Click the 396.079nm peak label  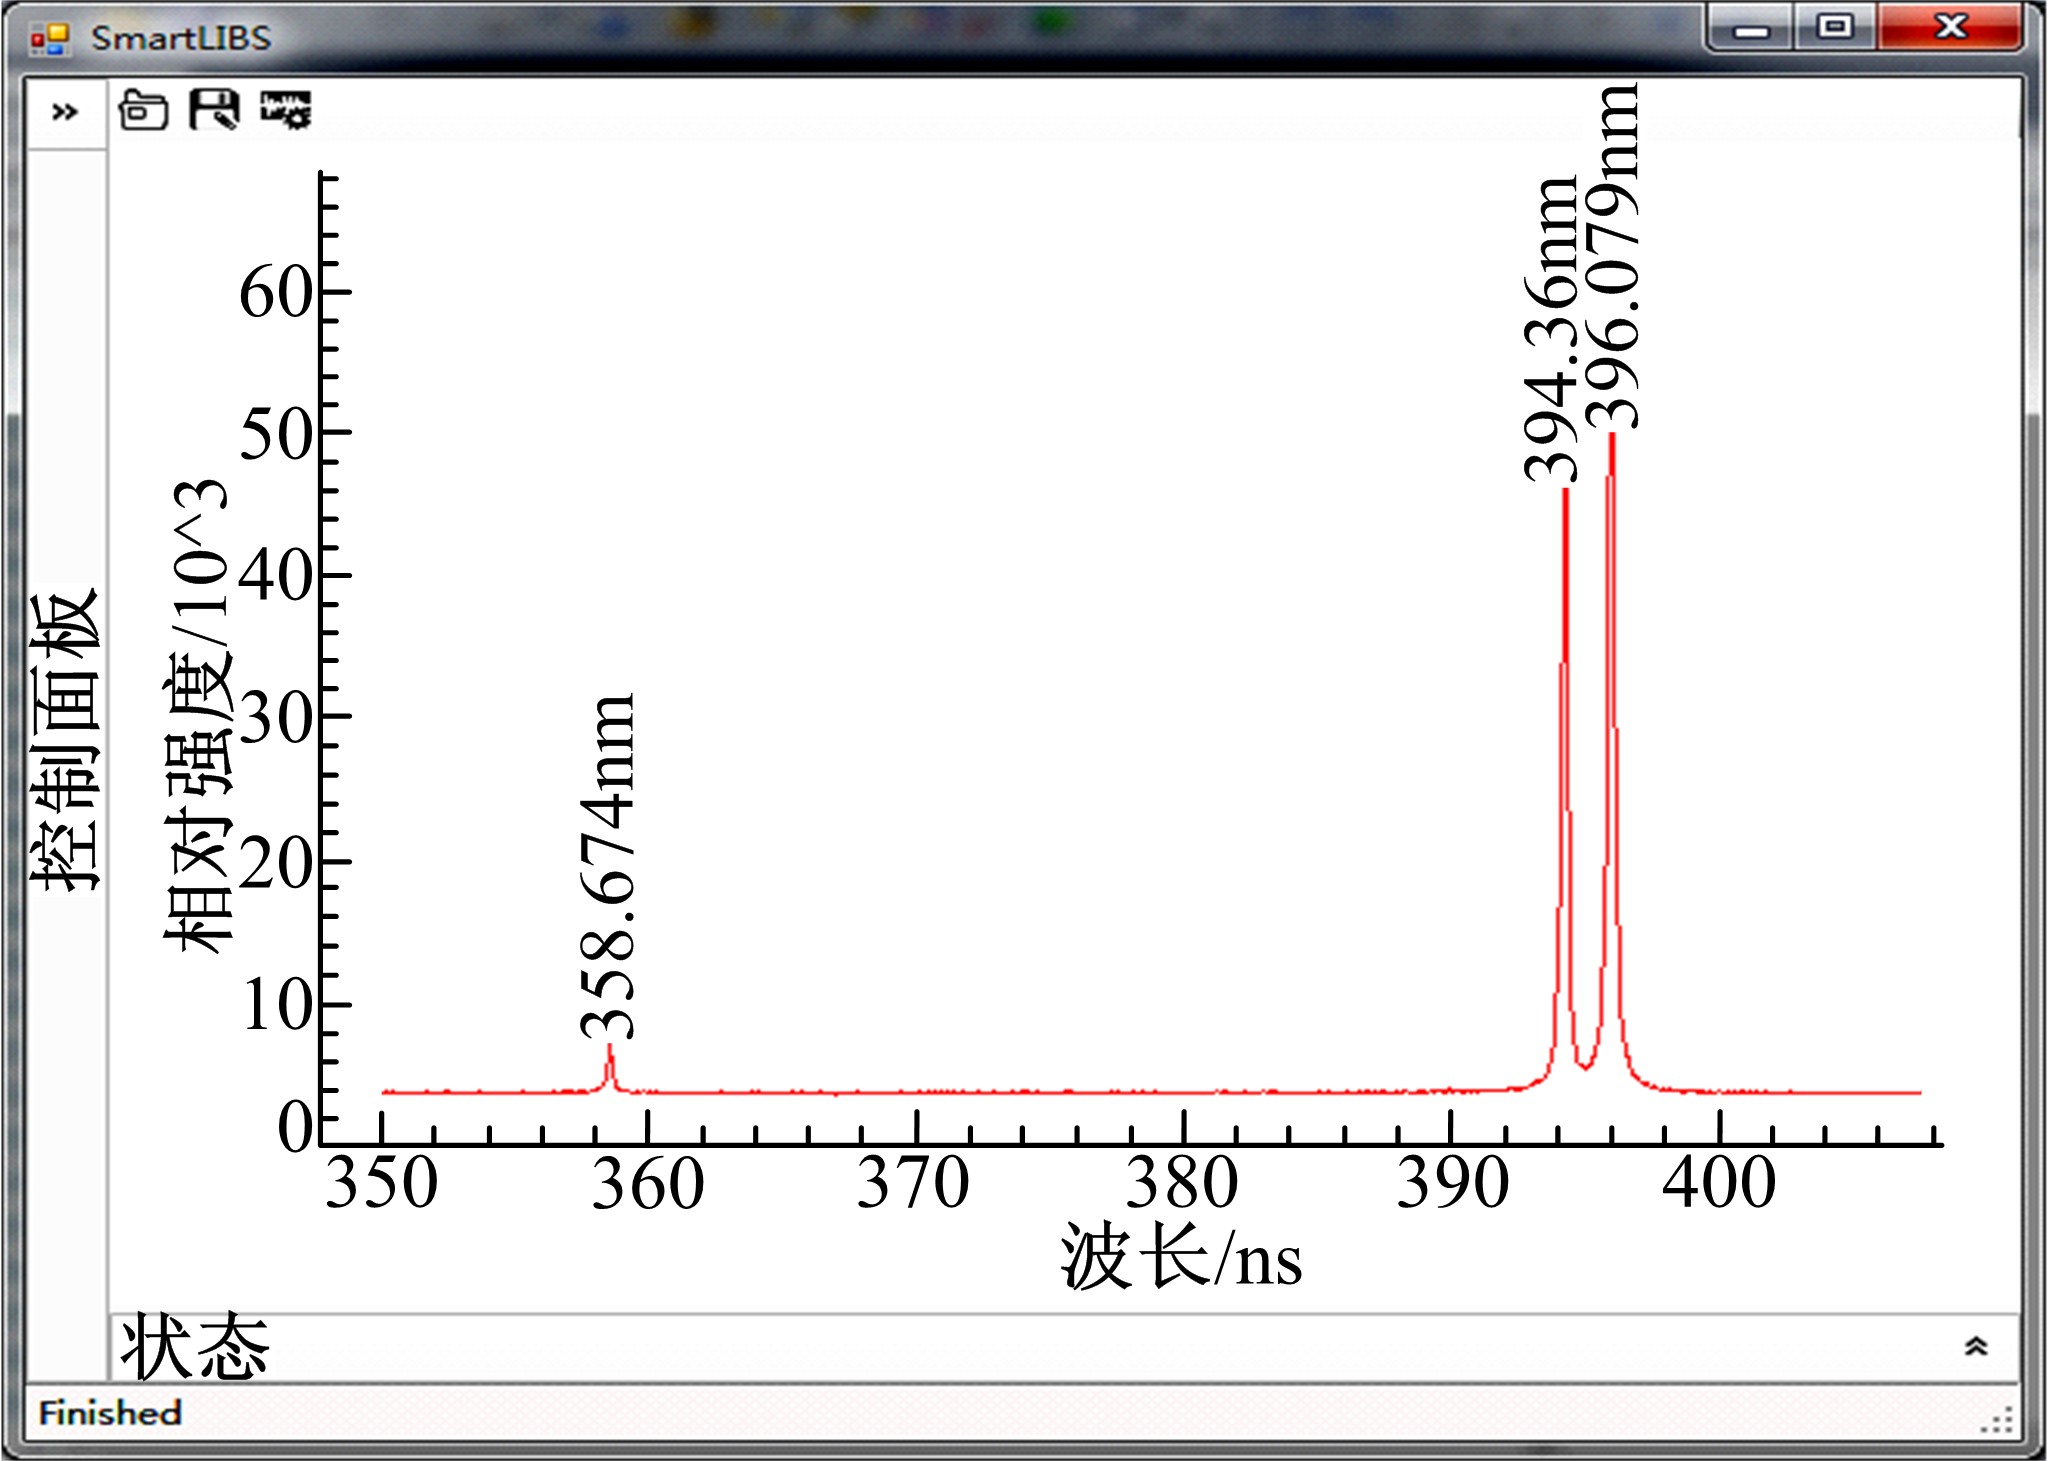pos(1612,257)
